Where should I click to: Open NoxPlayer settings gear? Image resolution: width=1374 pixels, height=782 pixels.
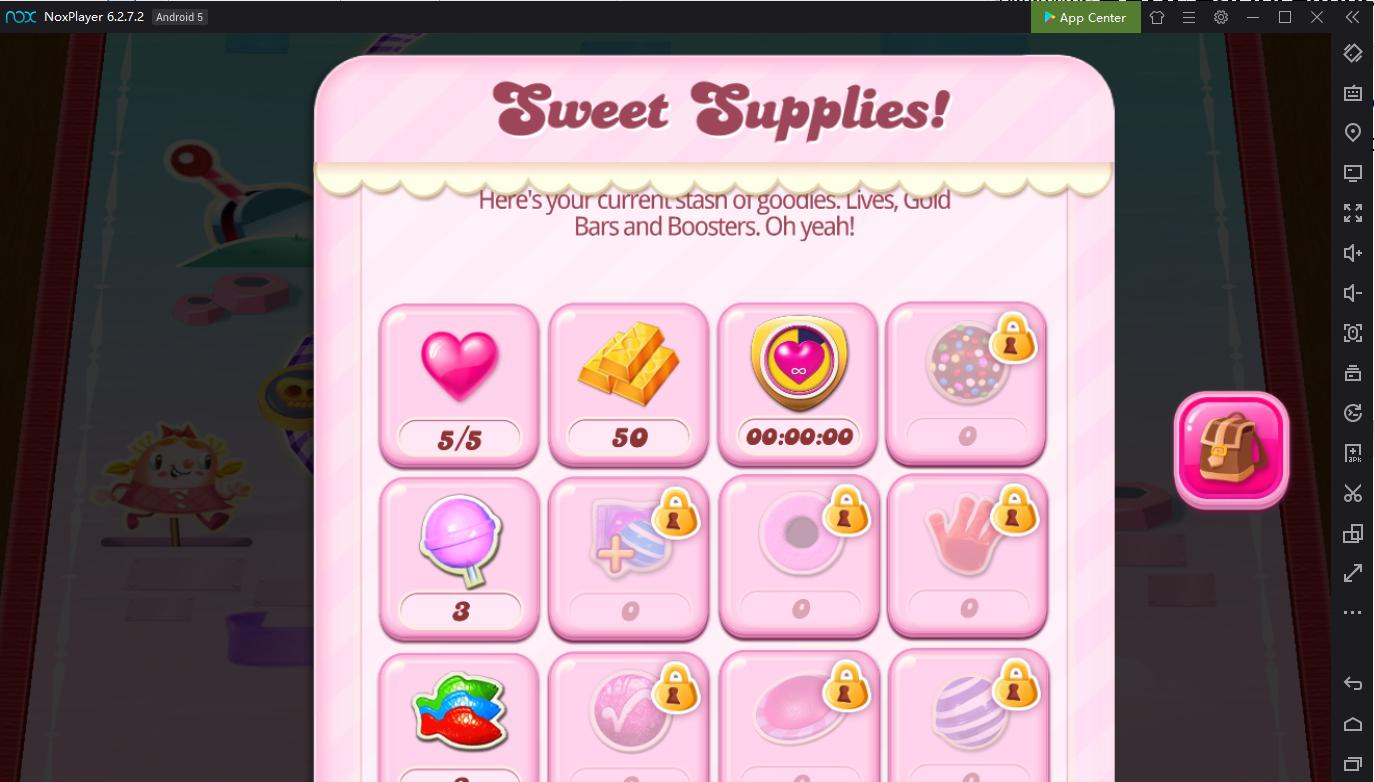1221,17
